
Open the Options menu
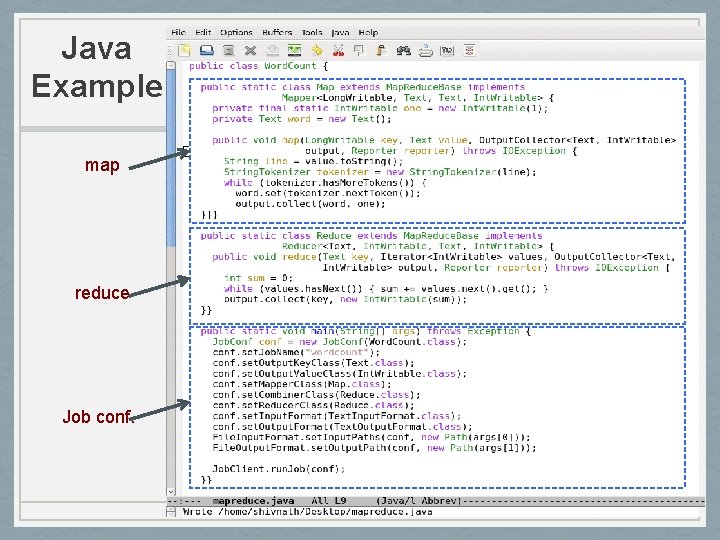point(236,33)
